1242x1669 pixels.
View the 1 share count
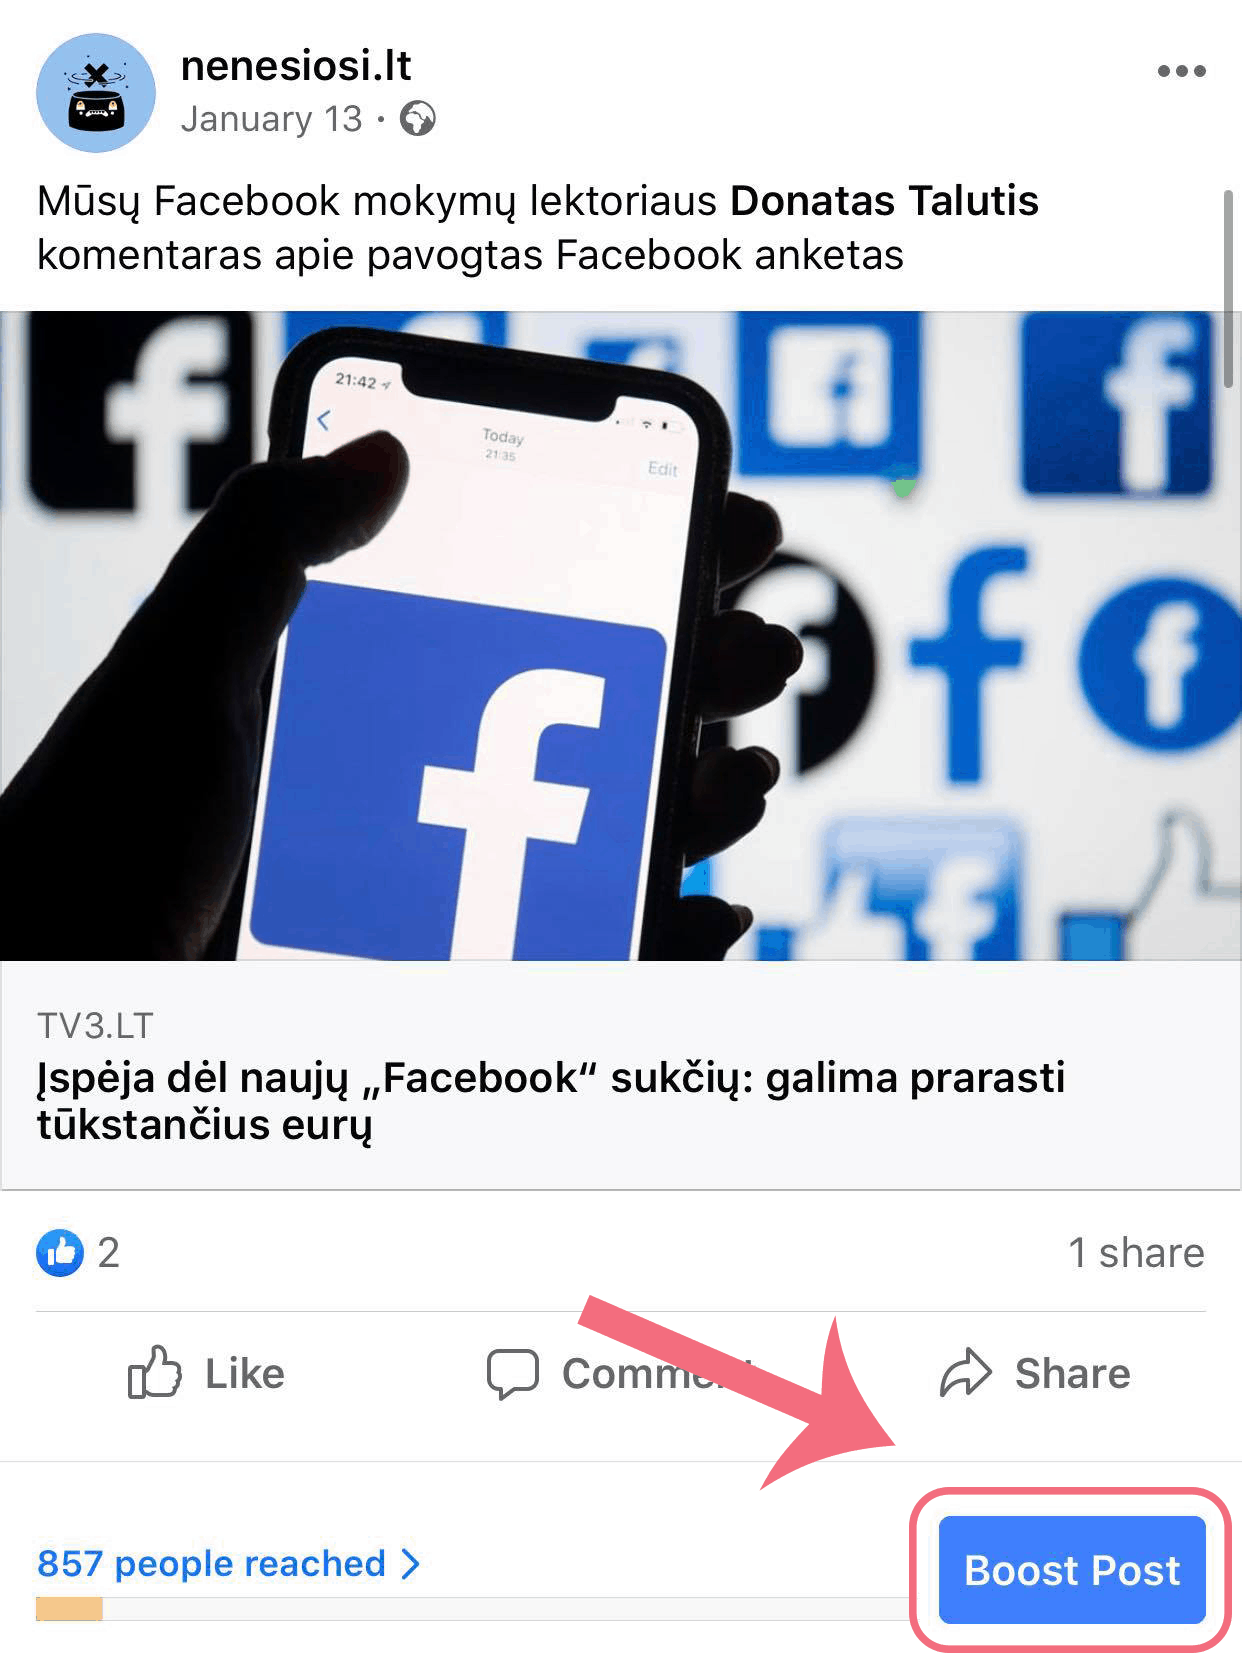(1136, 1253)
